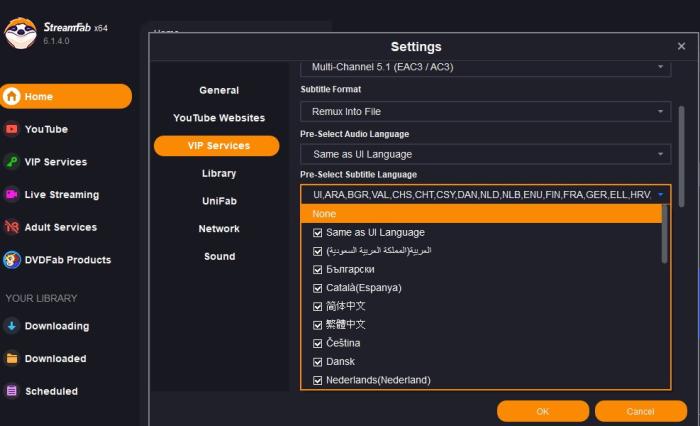
Task: Open the Live Streaming camera icon
Action: point(12,194)
